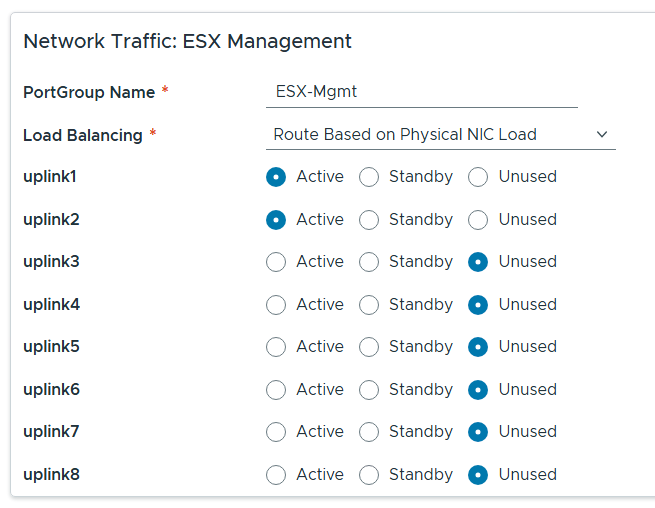Click the PortGroup Name field
The width and height of the screenshot is (655, 508).
421,92
